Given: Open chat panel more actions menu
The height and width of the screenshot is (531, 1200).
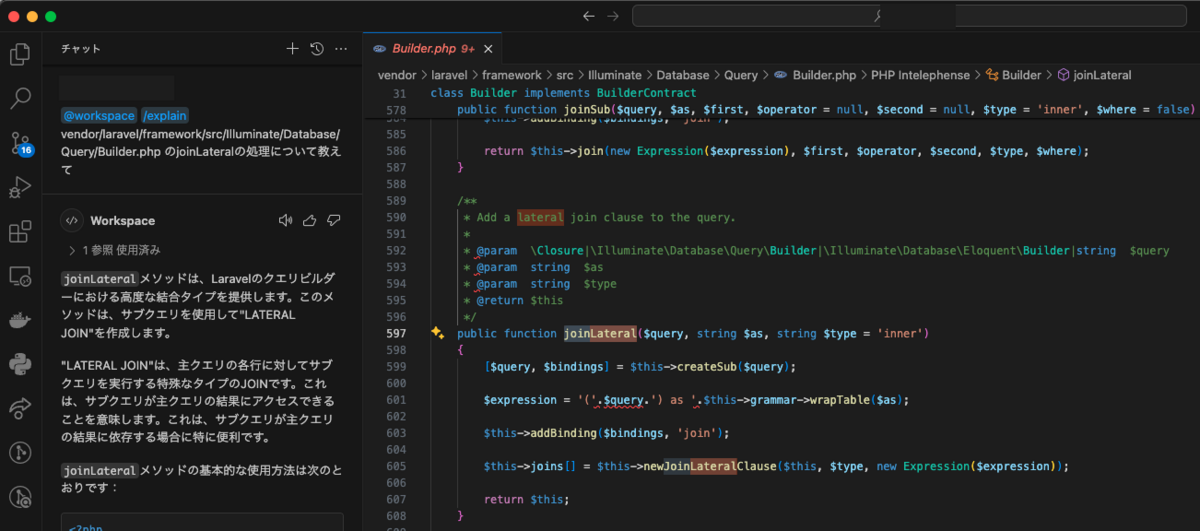Looking at the screenshot, I should (341, 48).
